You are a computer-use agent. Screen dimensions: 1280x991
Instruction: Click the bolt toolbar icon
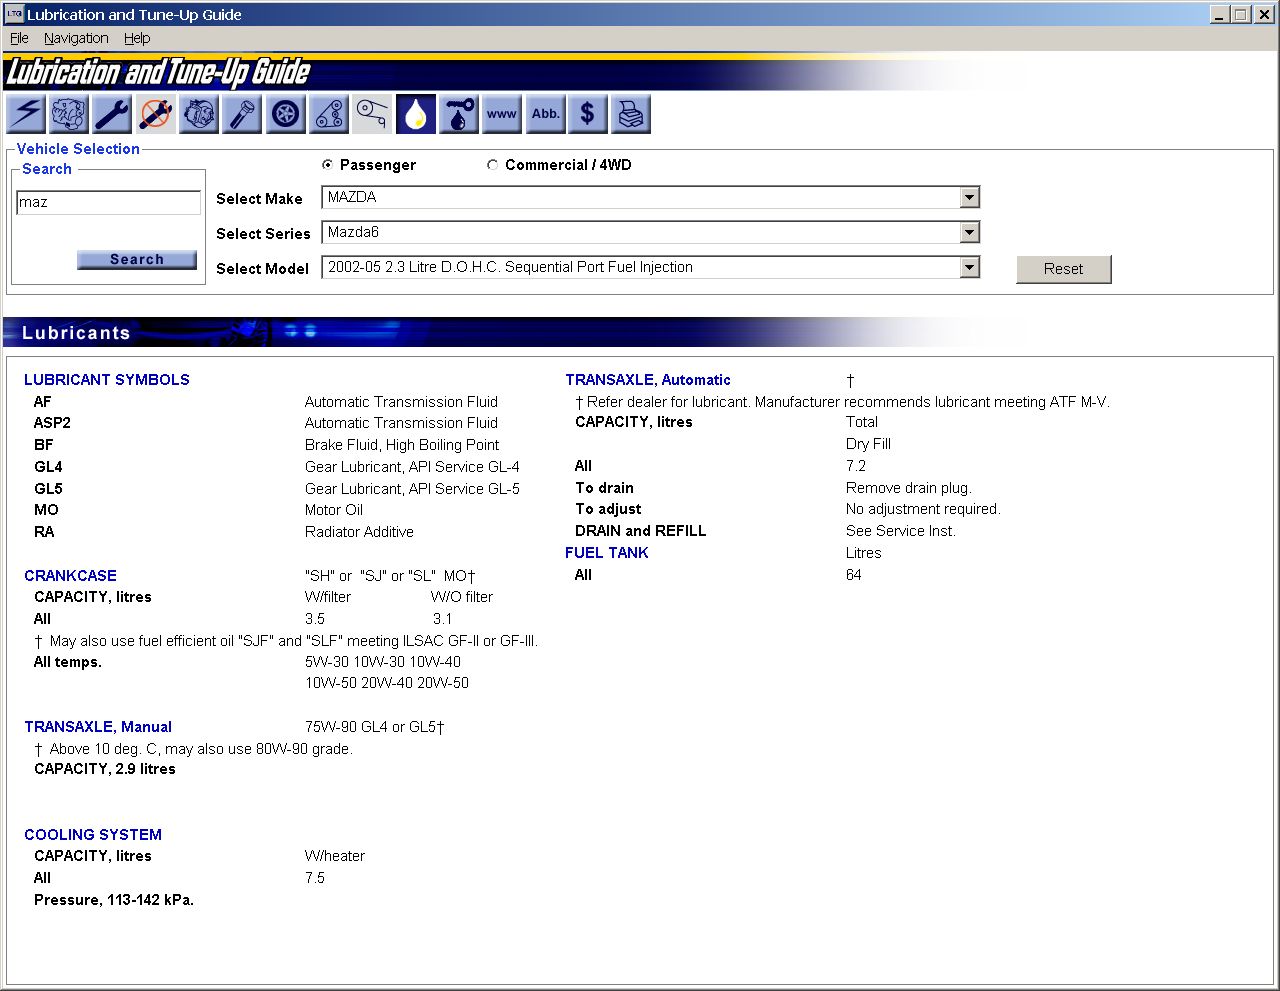242,114
